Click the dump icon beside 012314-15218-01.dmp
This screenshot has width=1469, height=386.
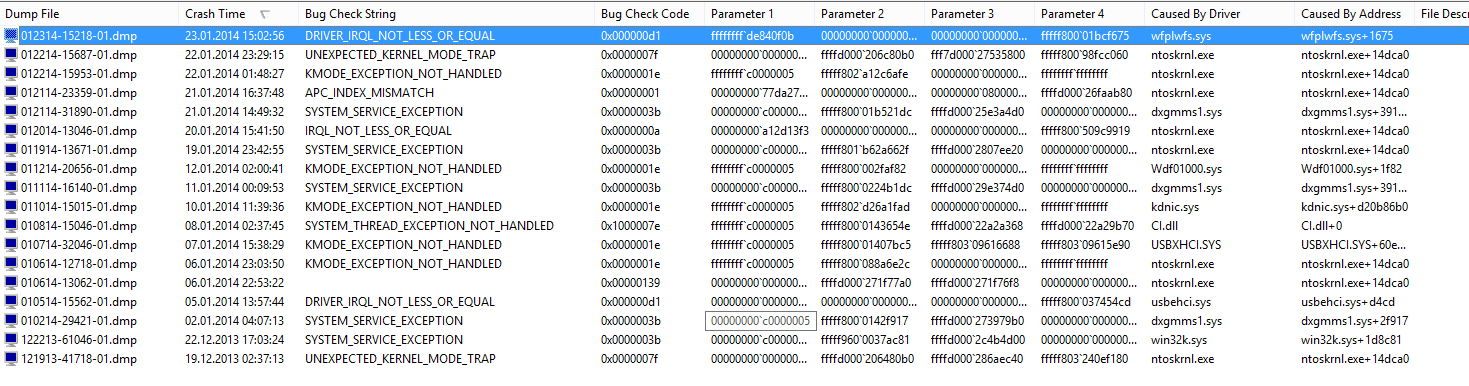pos(11,35)
